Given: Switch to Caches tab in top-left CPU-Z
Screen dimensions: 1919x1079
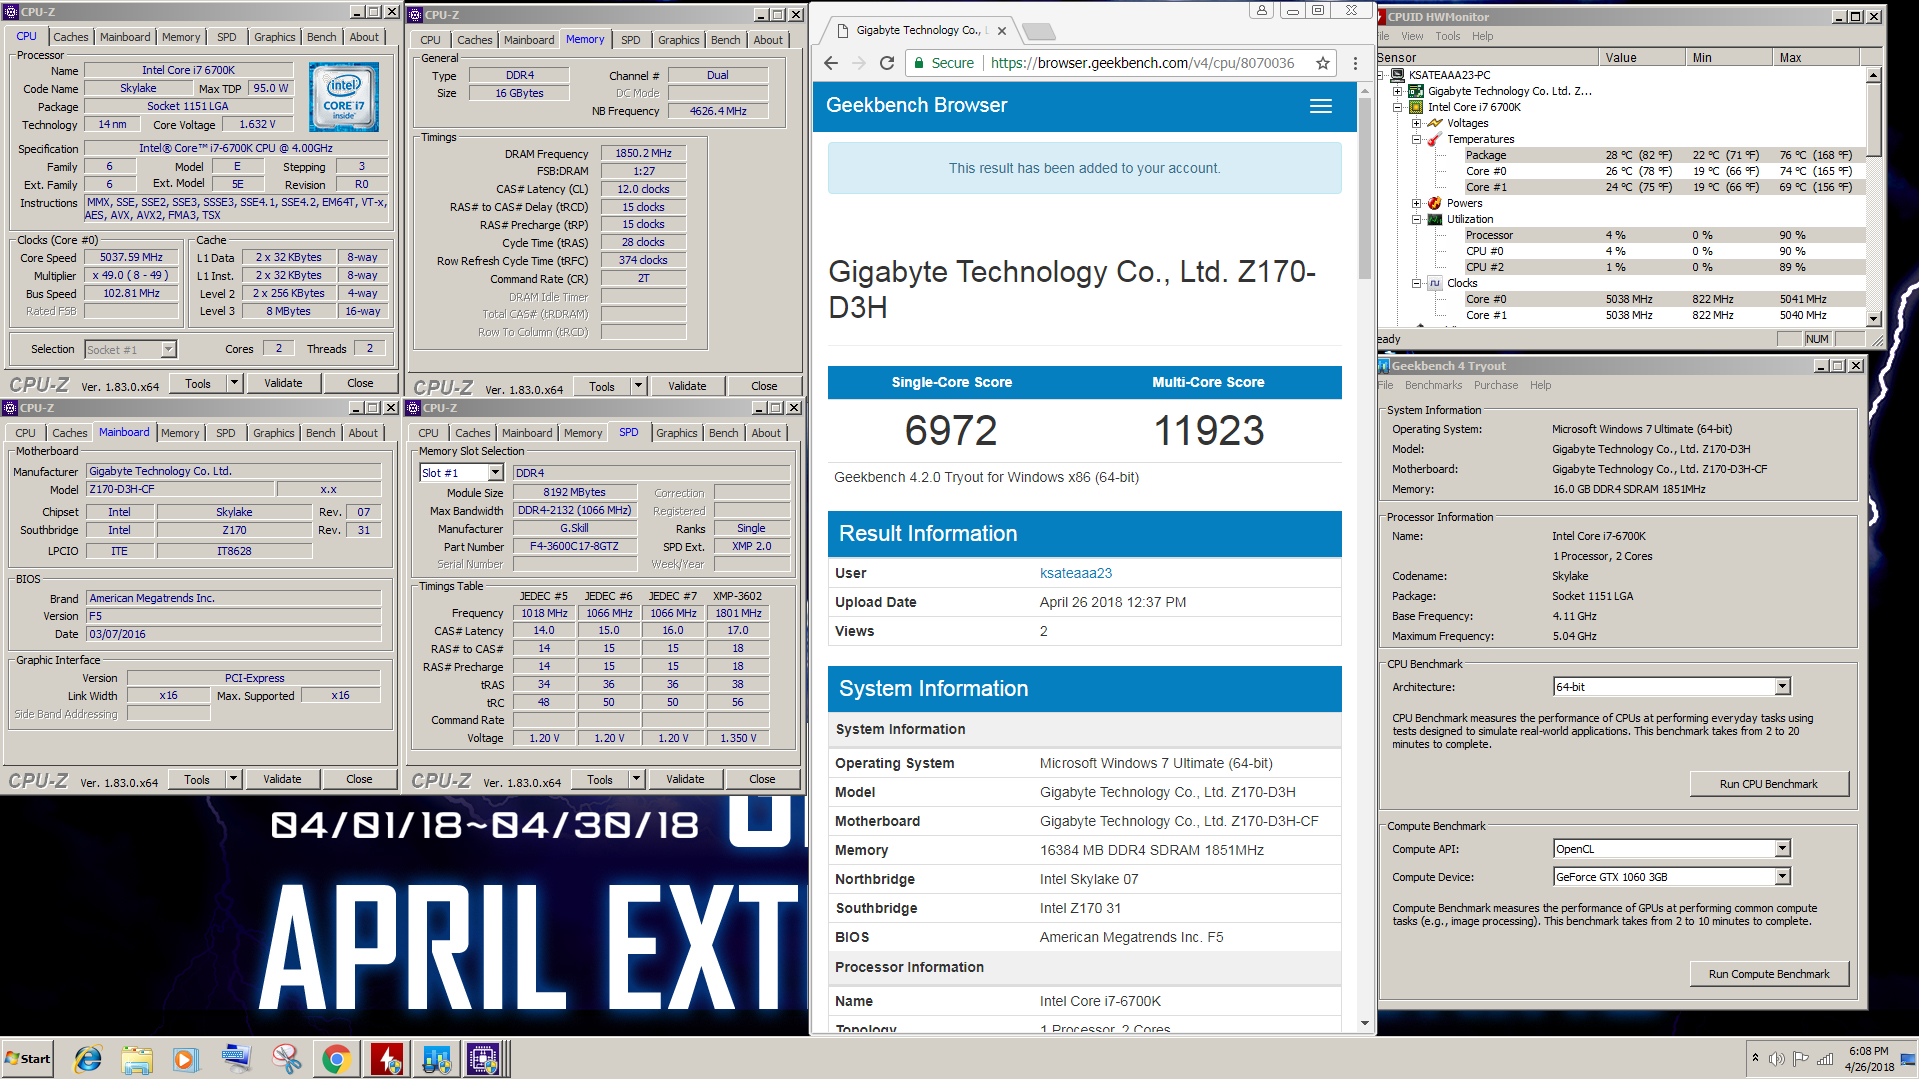Looking at the screenshot, I should pos(70,37).
